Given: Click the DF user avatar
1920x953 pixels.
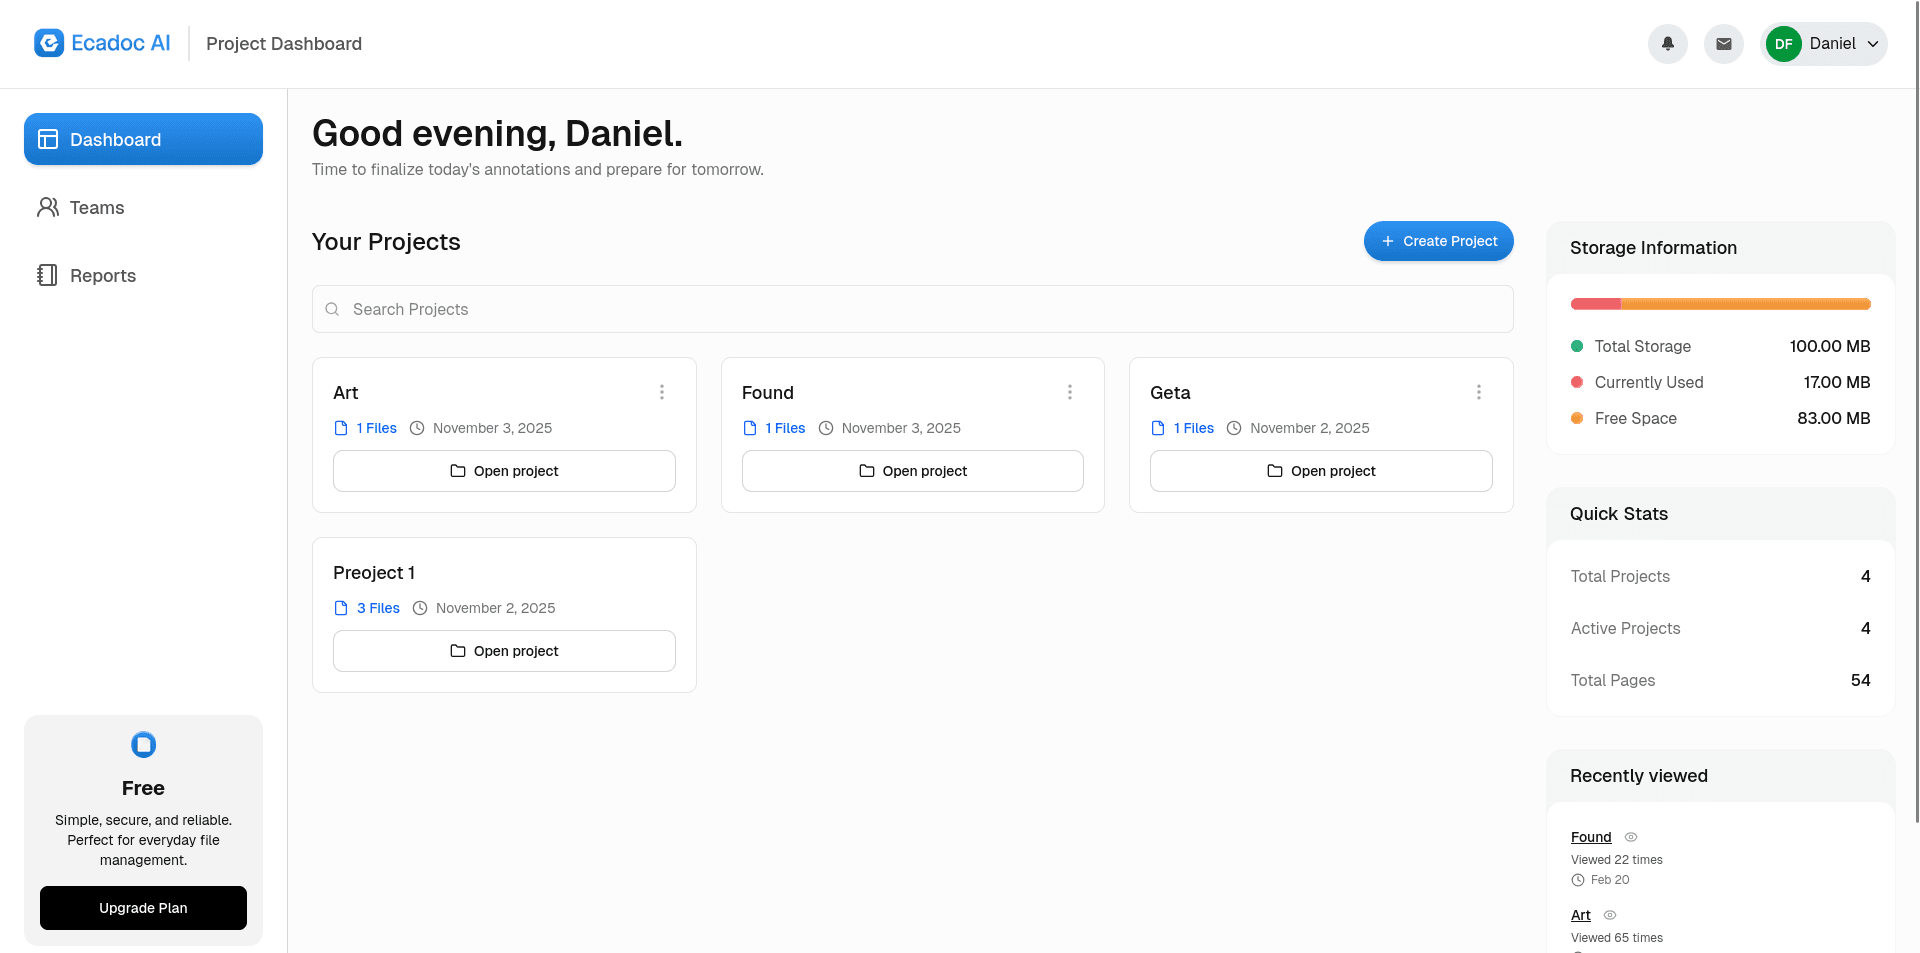Looking at the screenshot, I should [x=1784, y=44].
